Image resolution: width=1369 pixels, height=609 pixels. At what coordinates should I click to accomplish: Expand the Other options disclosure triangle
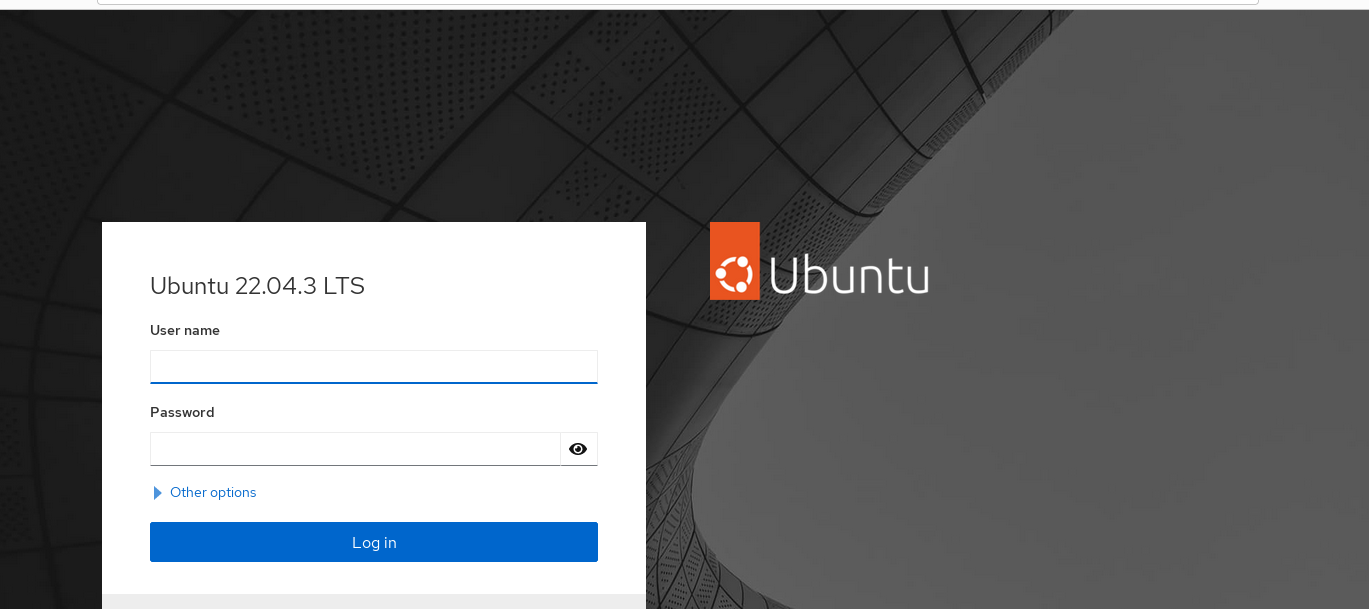click(x=157, y=493)
